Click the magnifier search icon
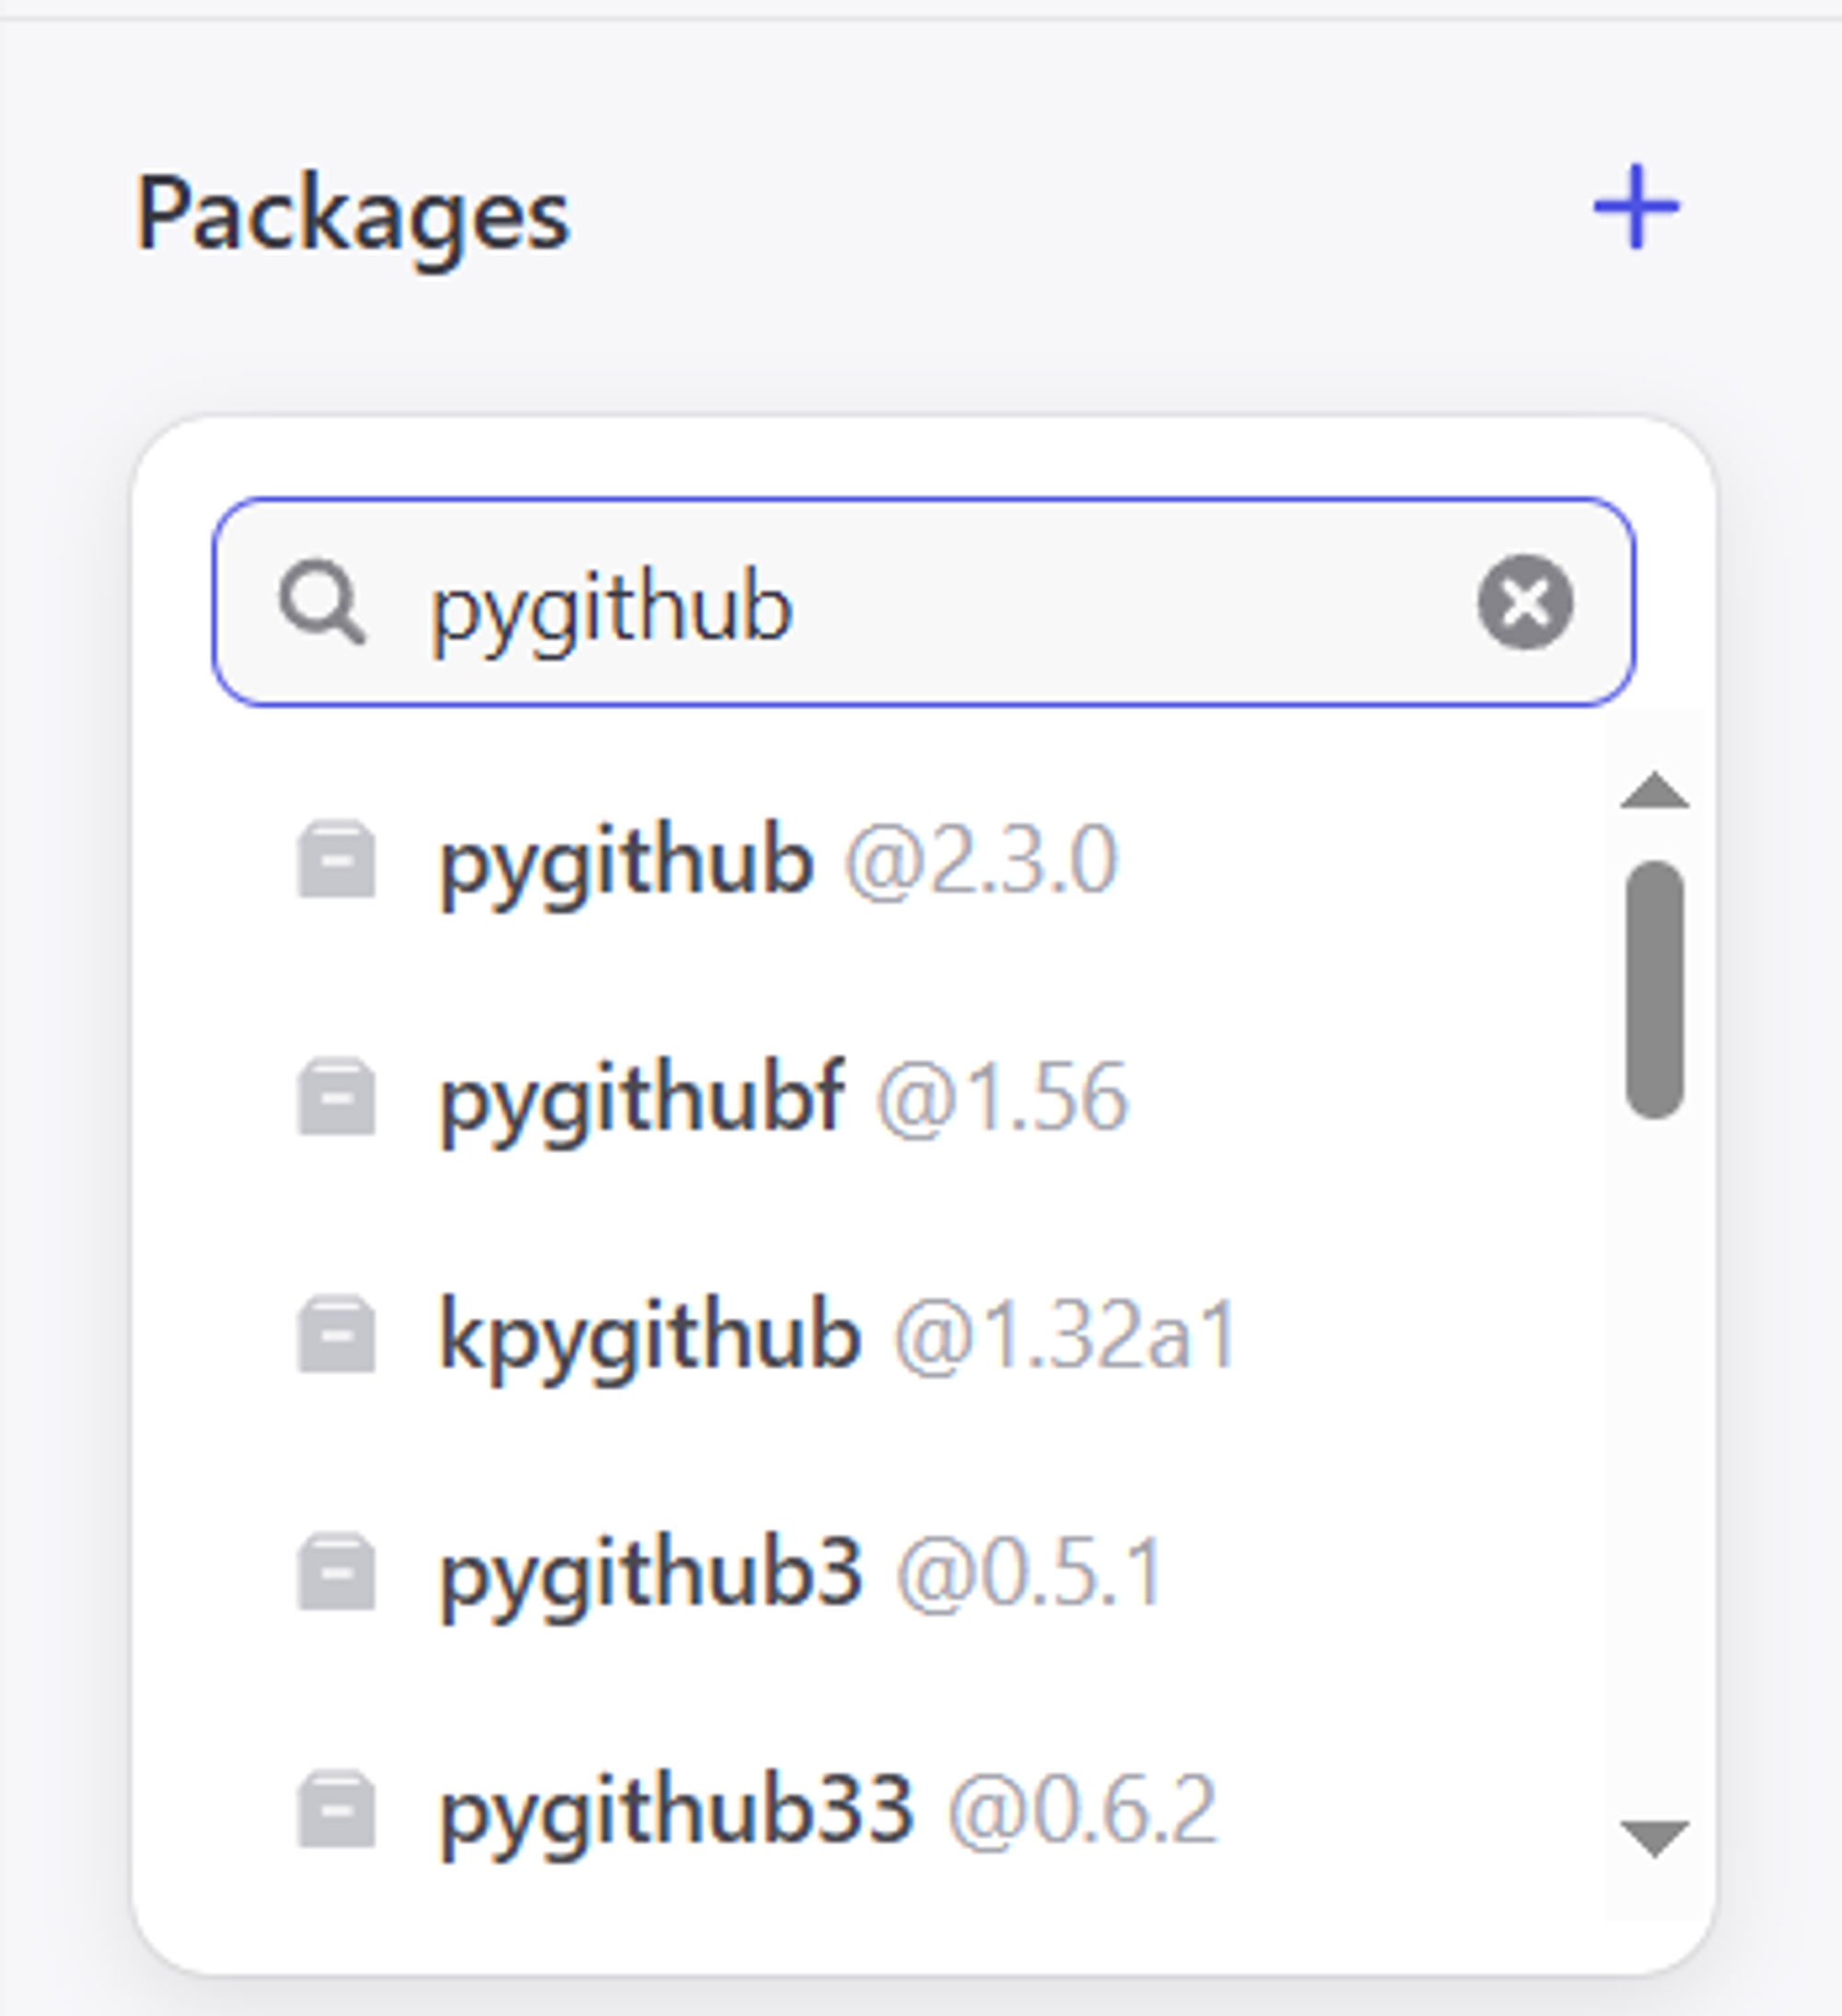1842x2016 pixels. tap(322, 602)
